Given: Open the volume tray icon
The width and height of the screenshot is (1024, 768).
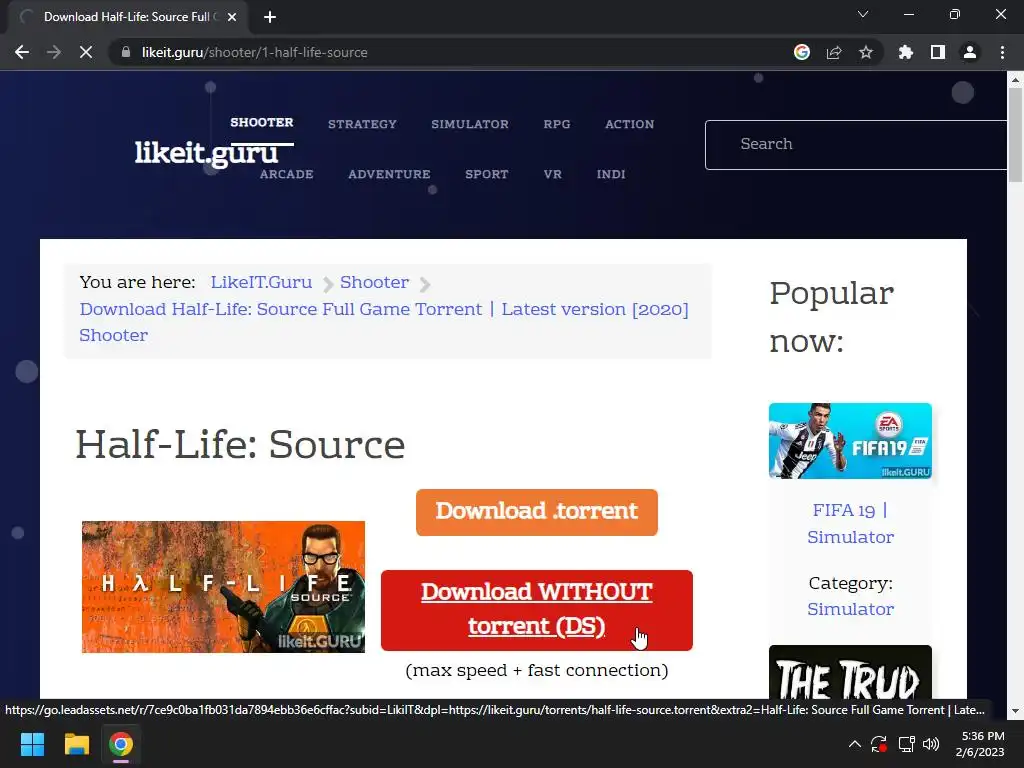Looking at the screenshot, I should point(931,744).
